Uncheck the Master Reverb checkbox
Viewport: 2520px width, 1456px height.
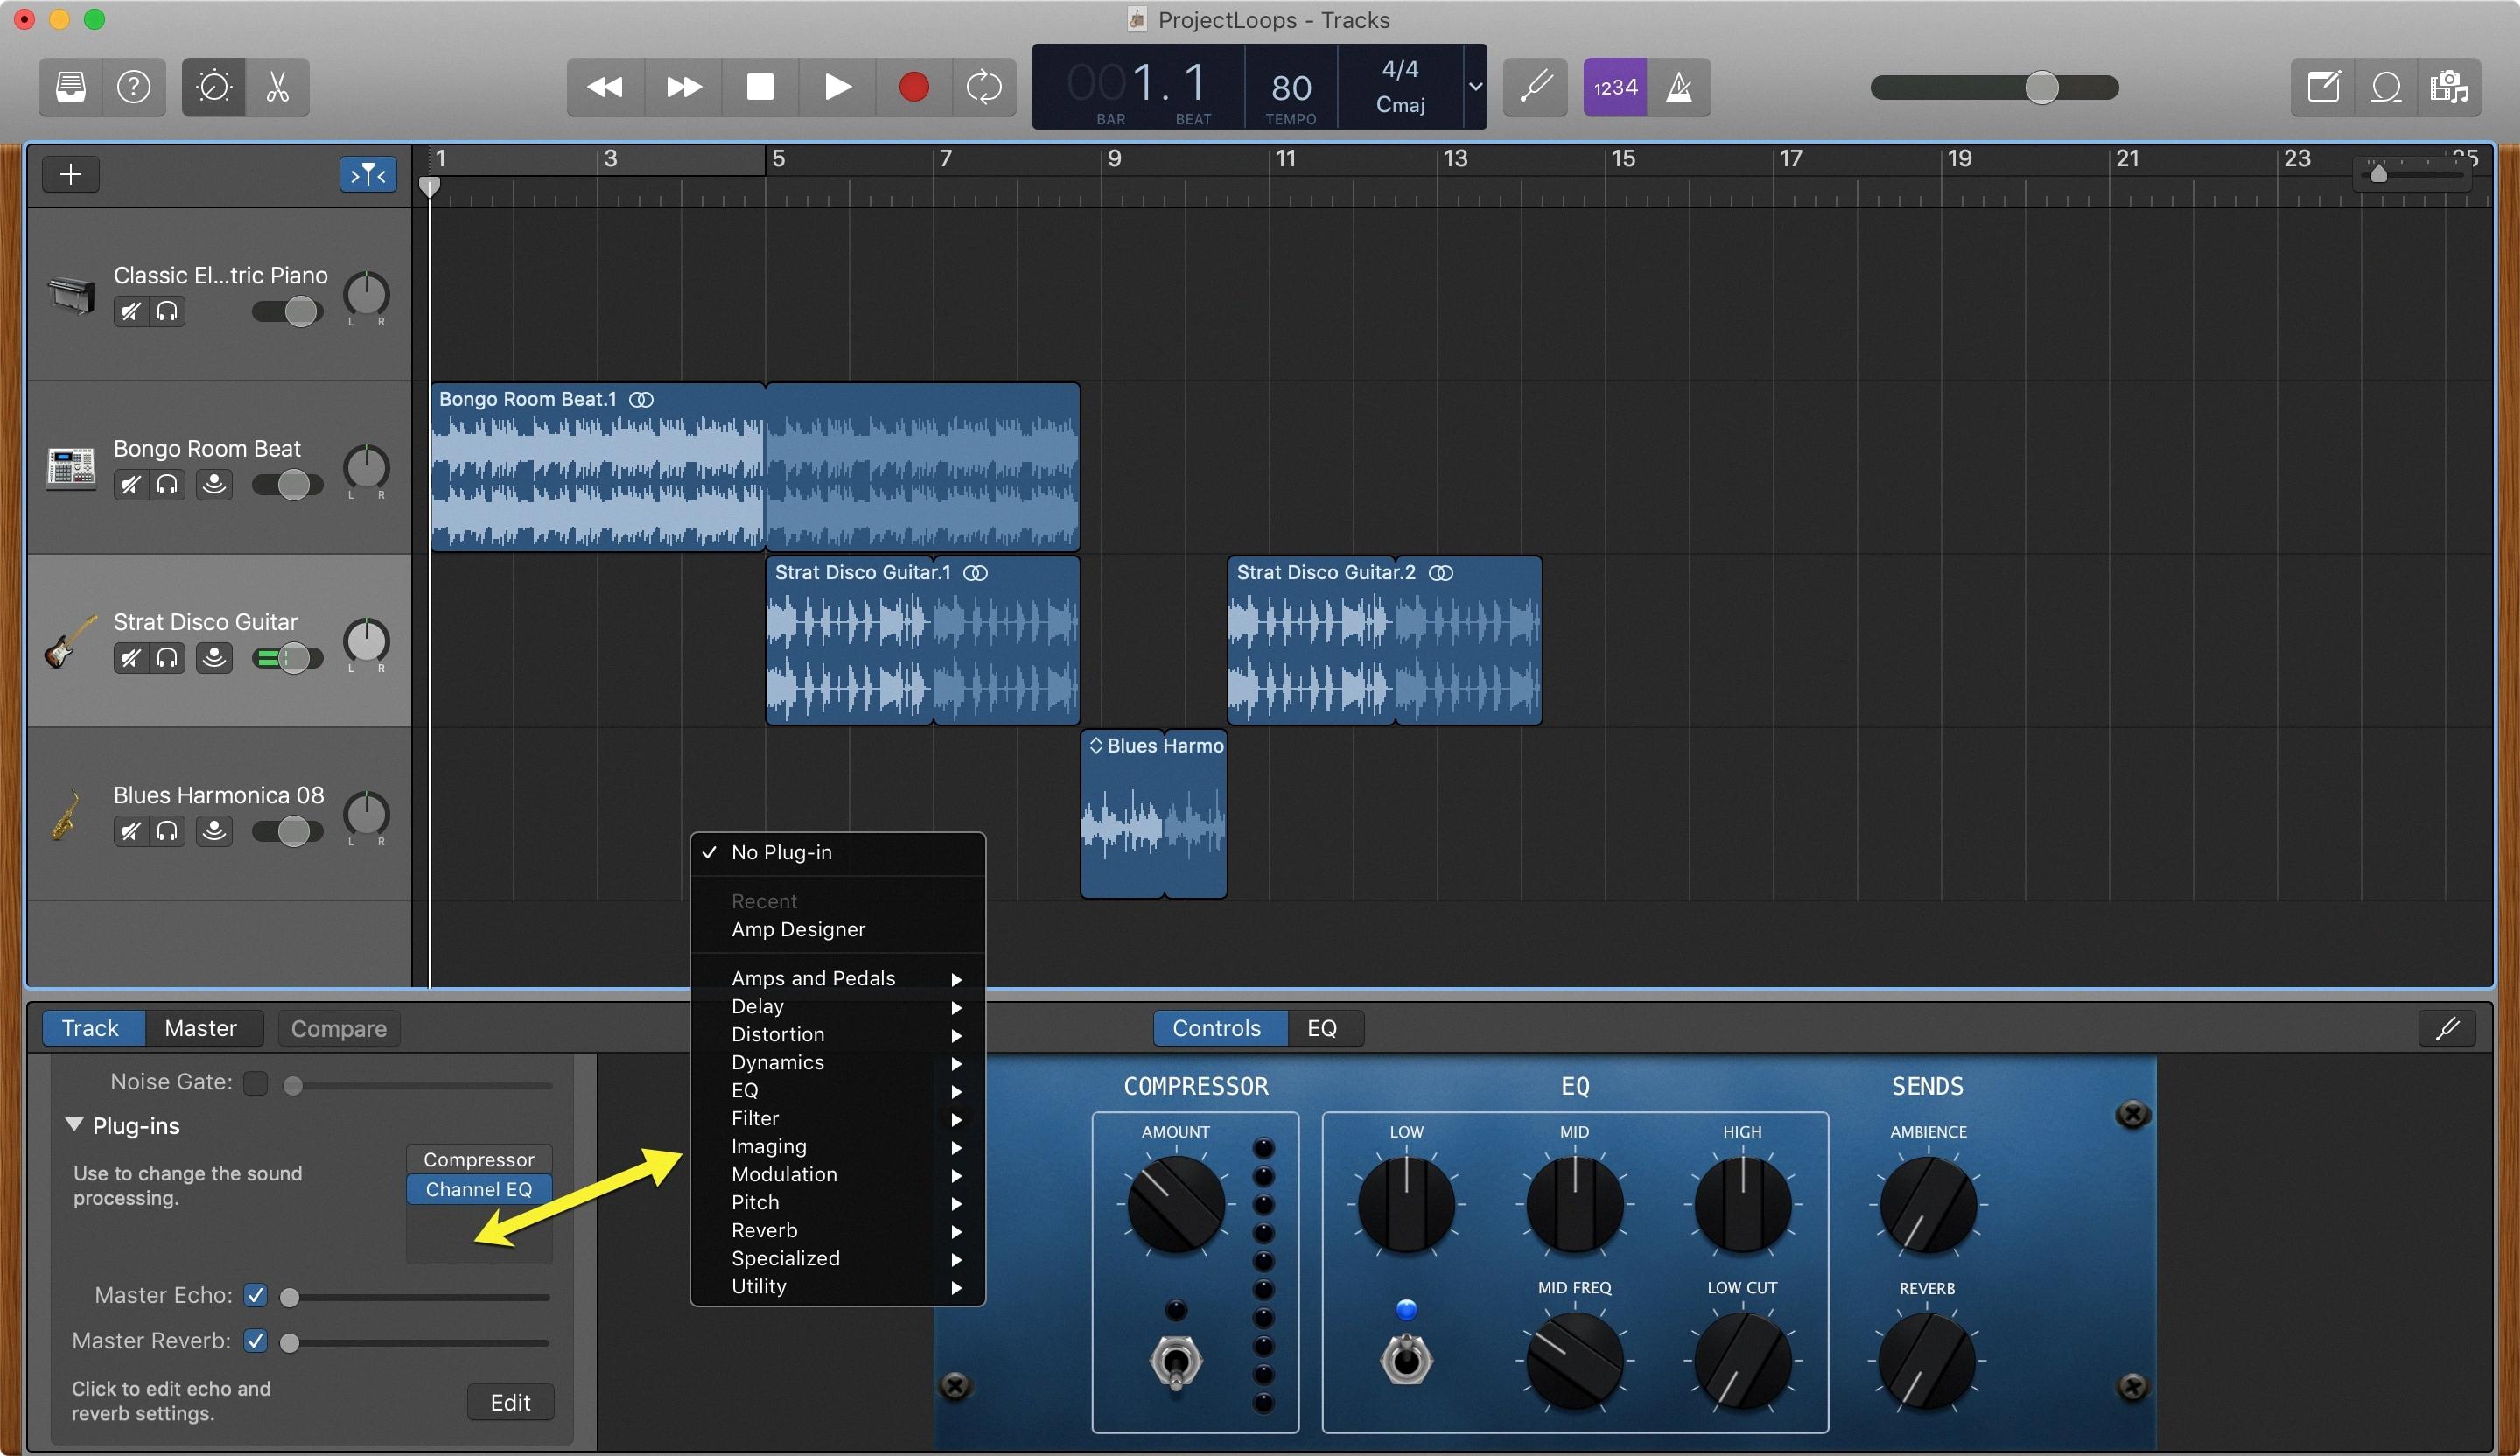coord(255,1341)
